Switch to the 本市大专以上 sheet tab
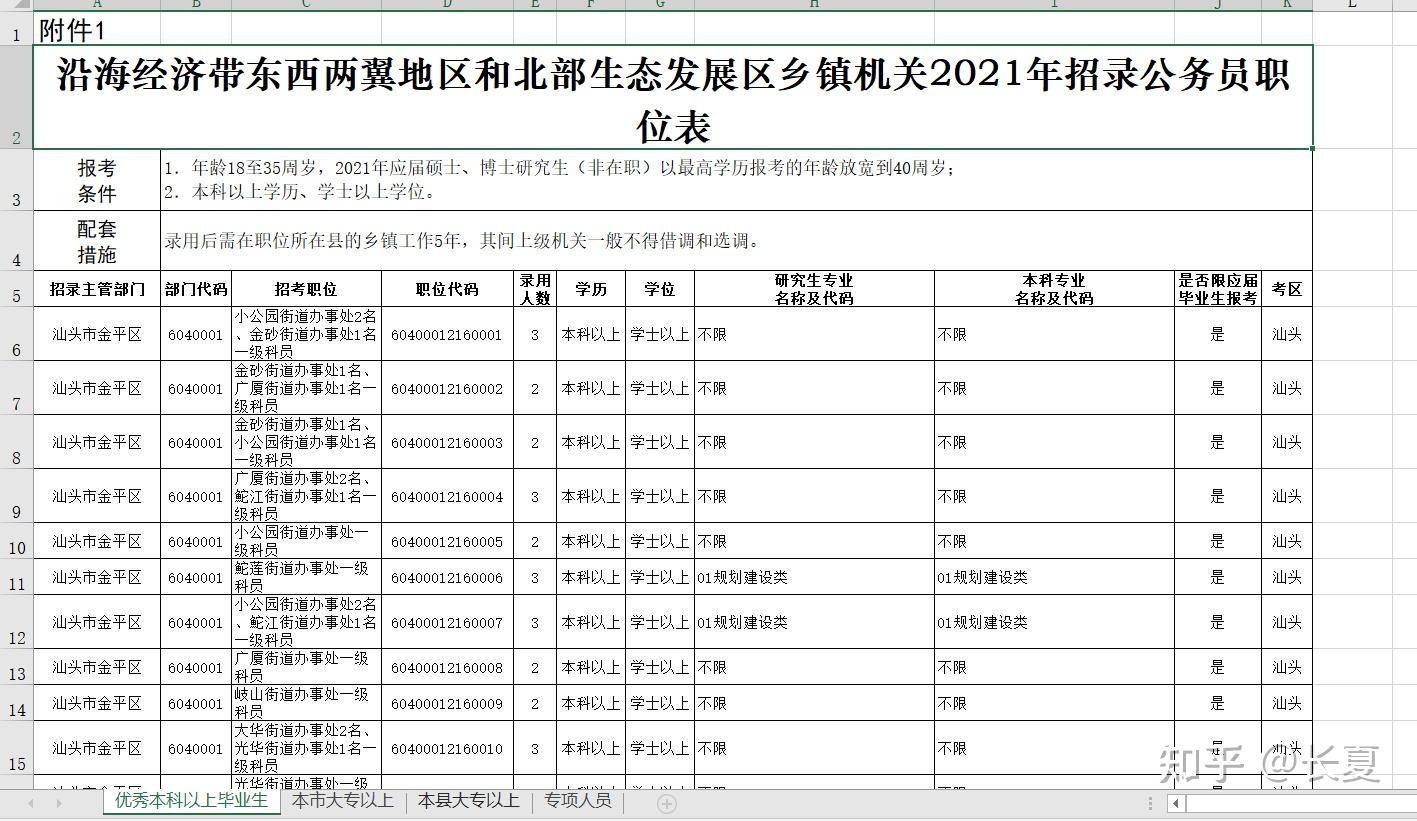Viewport: 1417px width, 821px height. 342,801
